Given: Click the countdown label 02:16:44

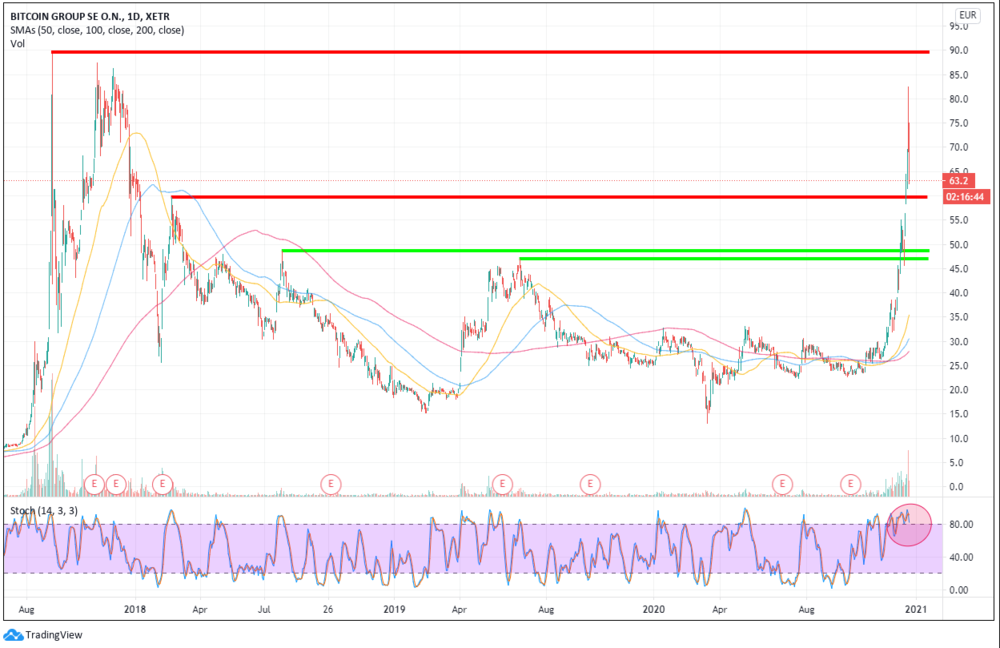Looking at the screenshot, I should (x=966, y=197).
